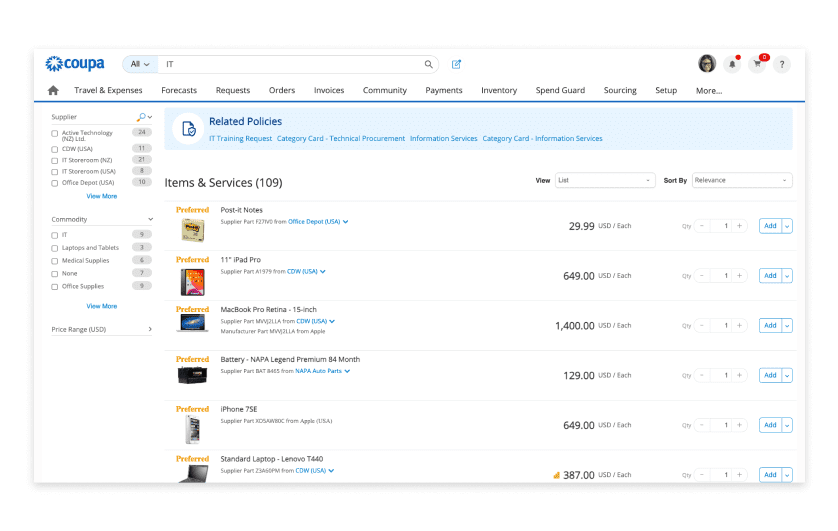The height and width of the screenshot is (531, 838).
Task: Expand the Price Range (USD) section
Action: tap(150, 329)
